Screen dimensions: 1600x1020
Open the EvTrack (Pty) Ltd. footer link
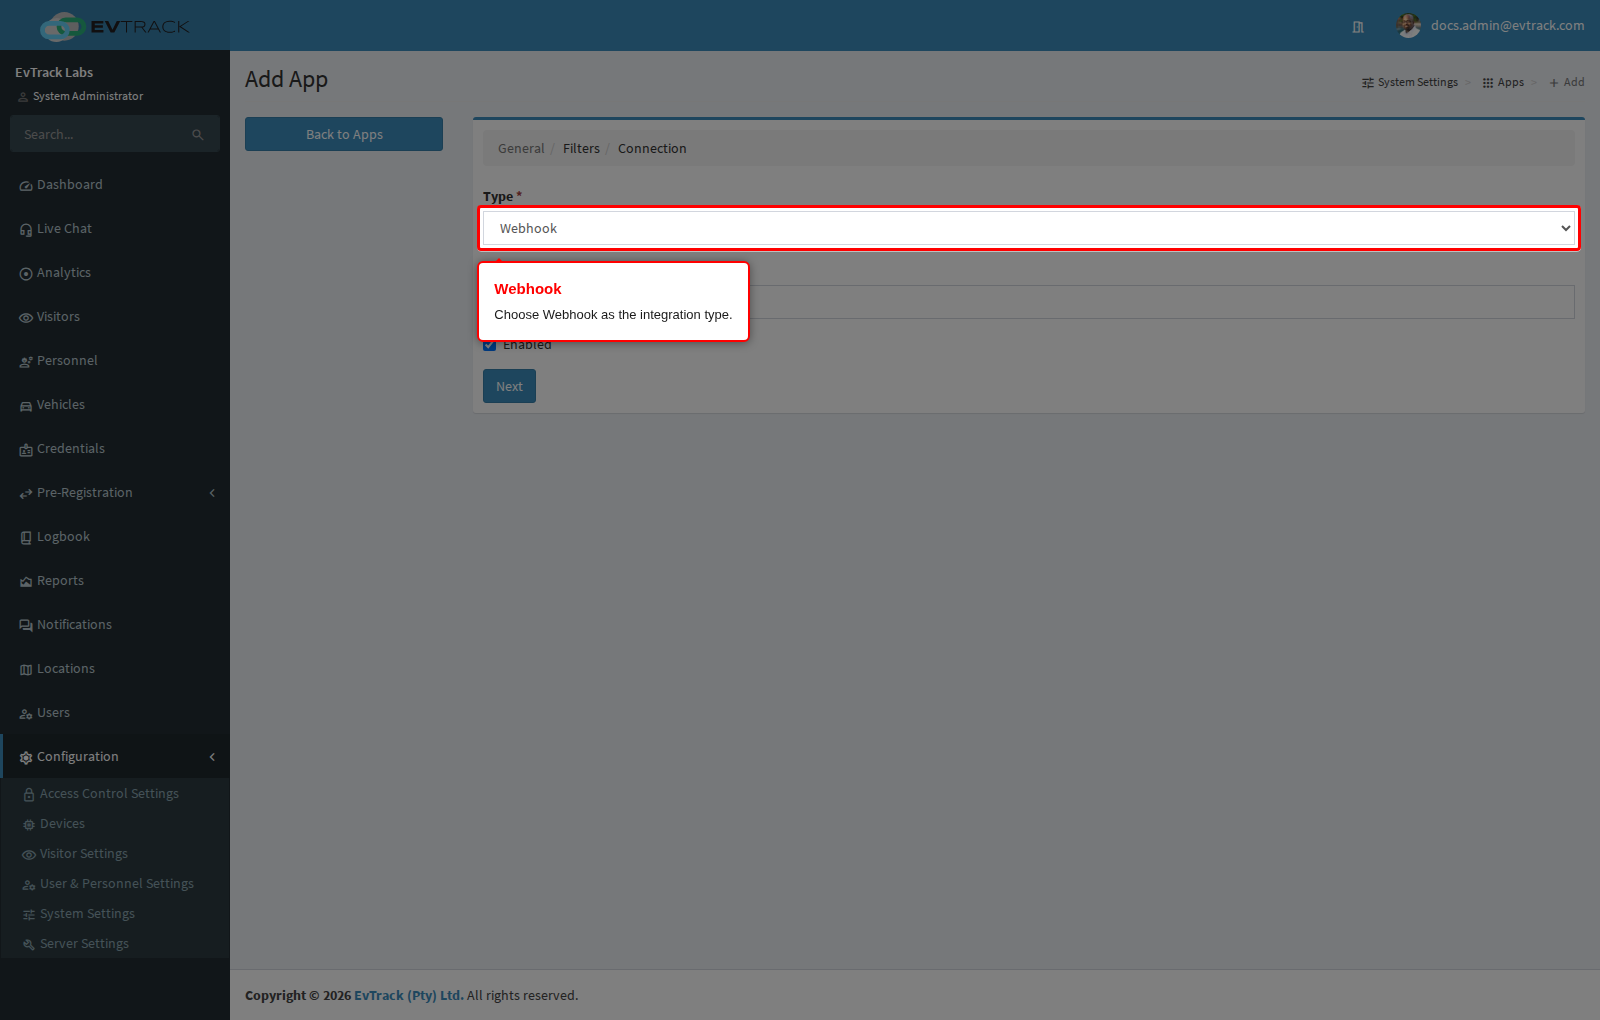409,996
